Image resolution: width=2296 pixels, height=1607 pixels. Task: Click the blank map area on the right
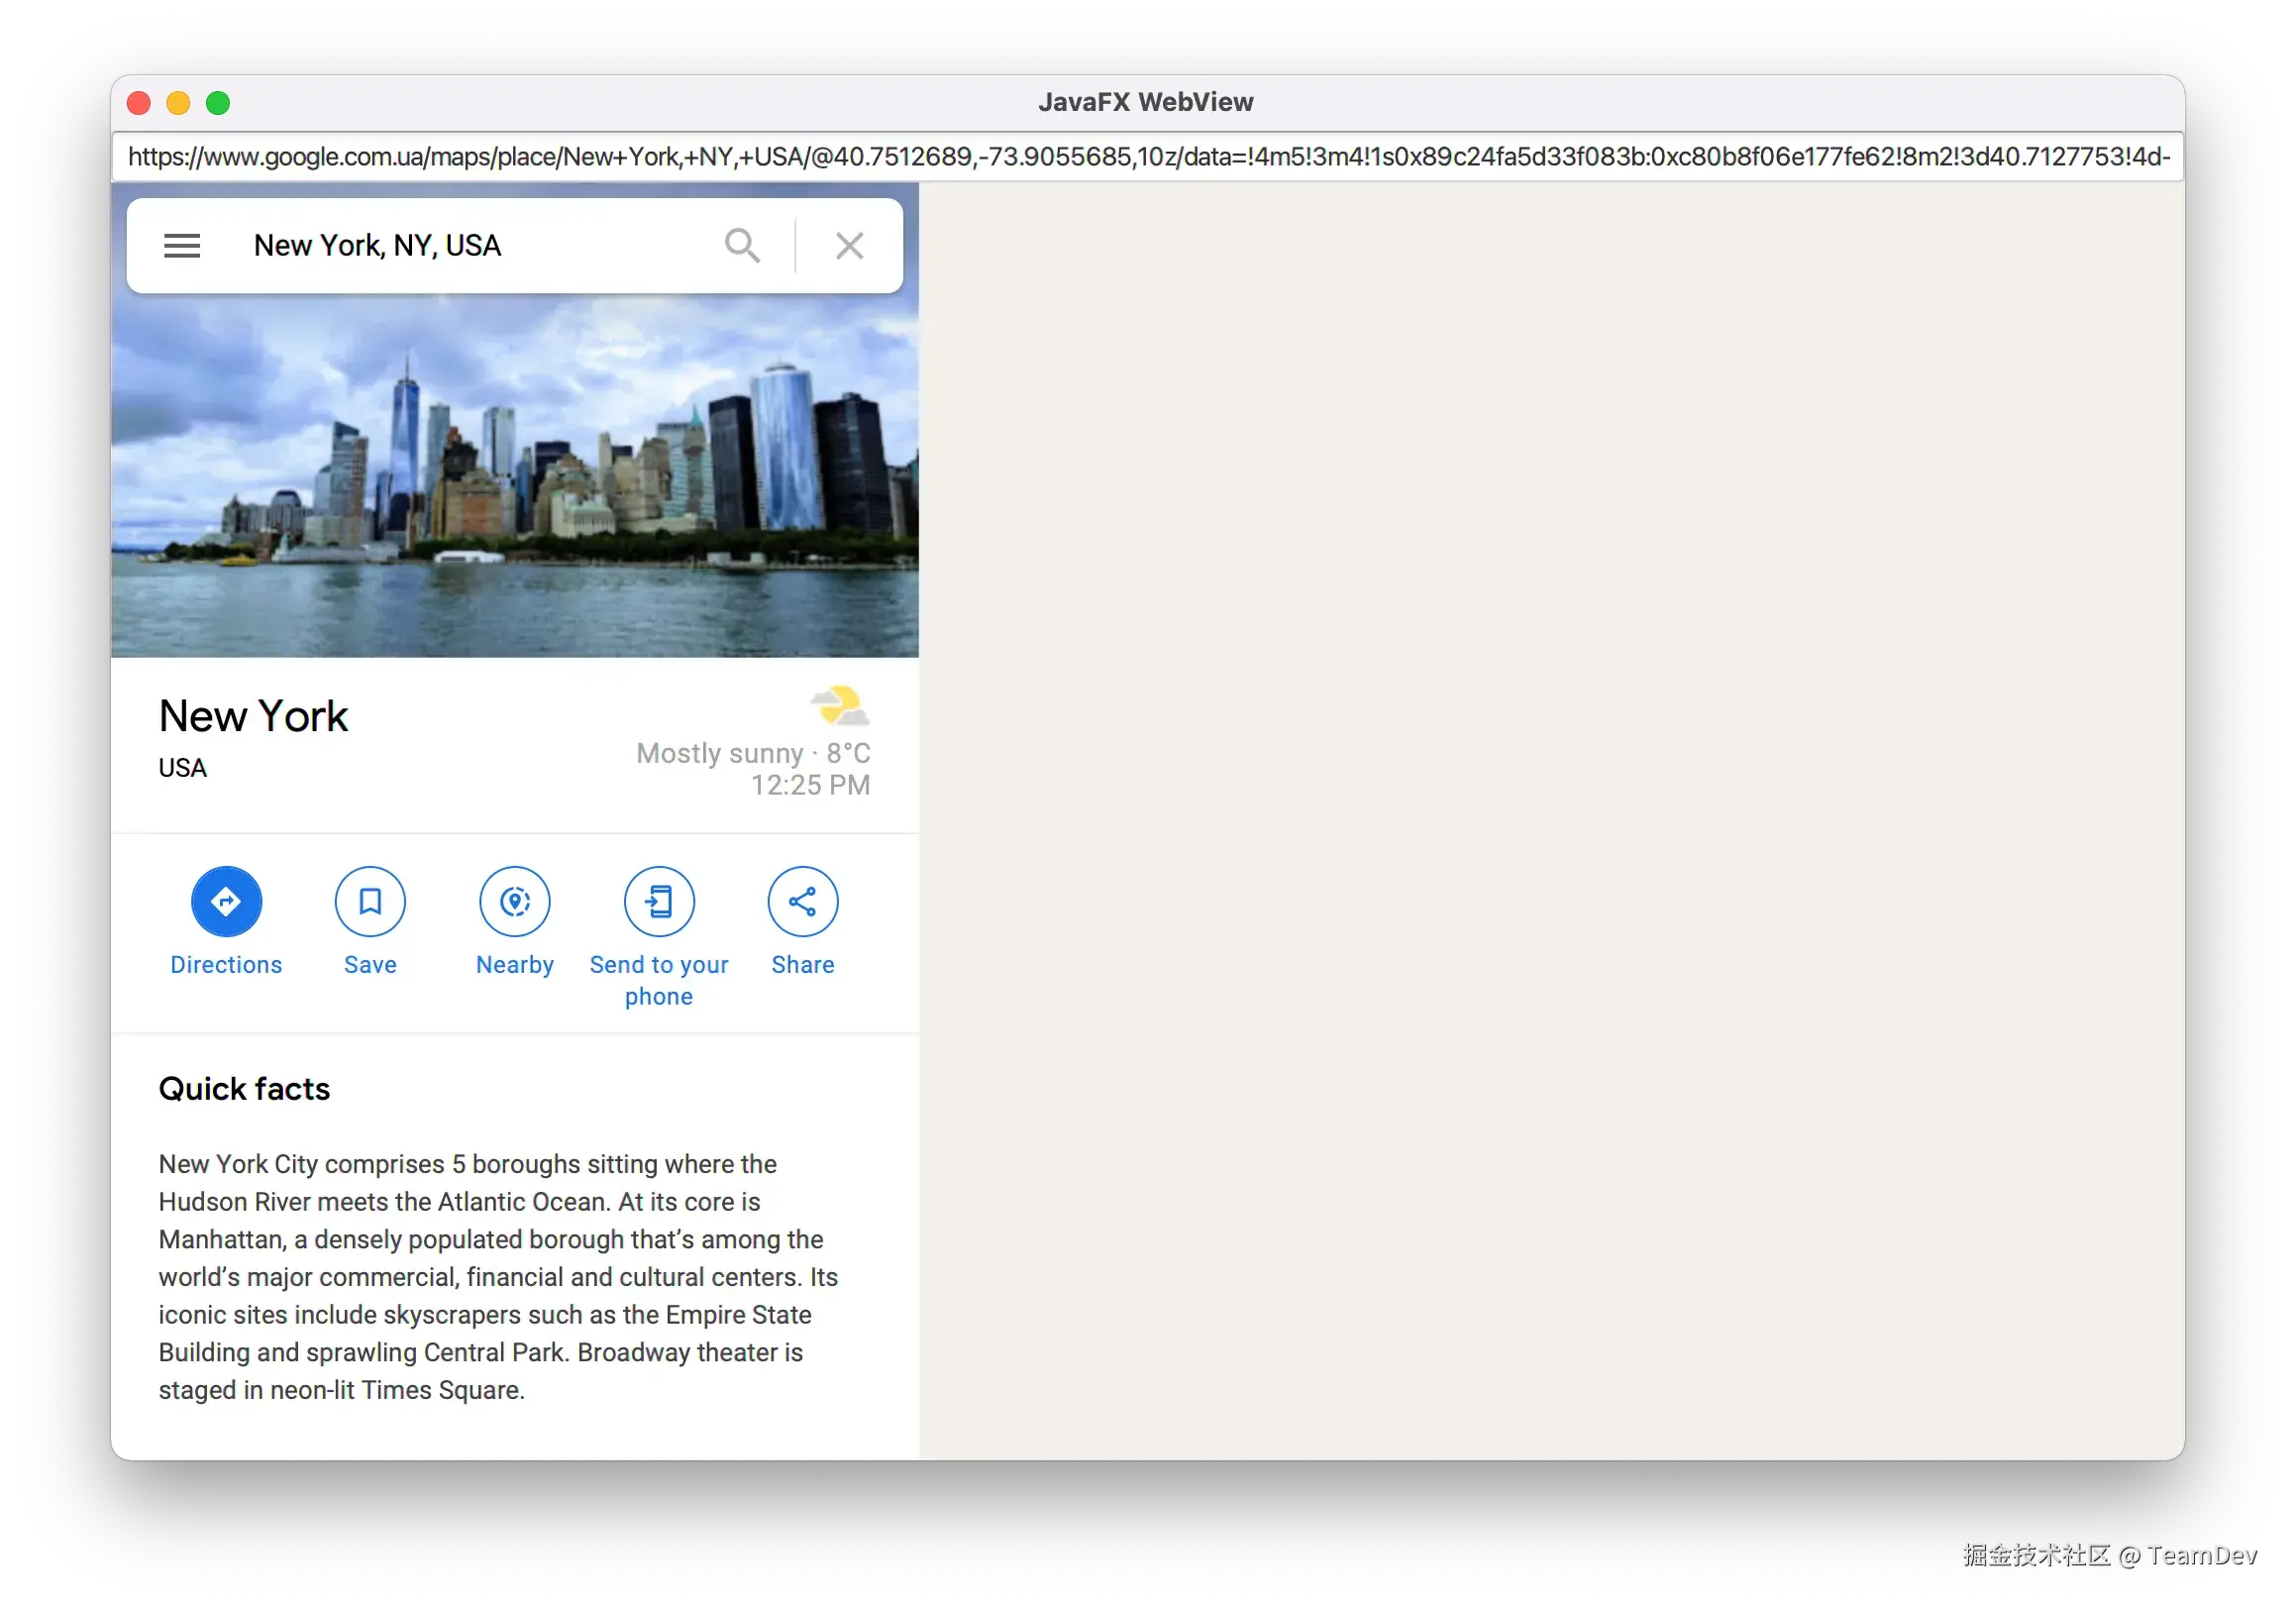1550,820
